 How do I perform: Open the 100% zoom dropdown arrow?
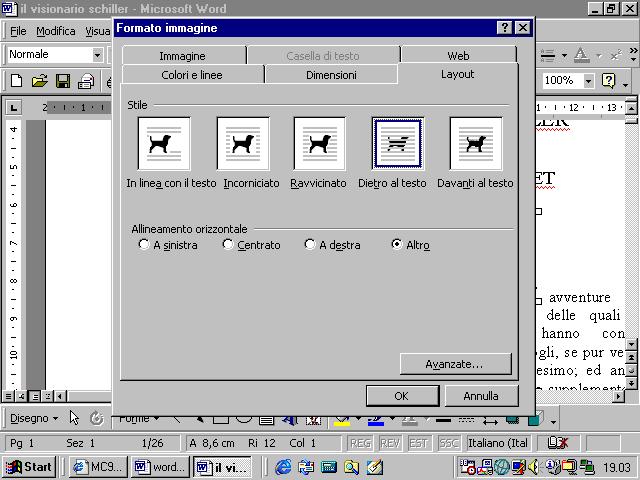pos(588,81)
